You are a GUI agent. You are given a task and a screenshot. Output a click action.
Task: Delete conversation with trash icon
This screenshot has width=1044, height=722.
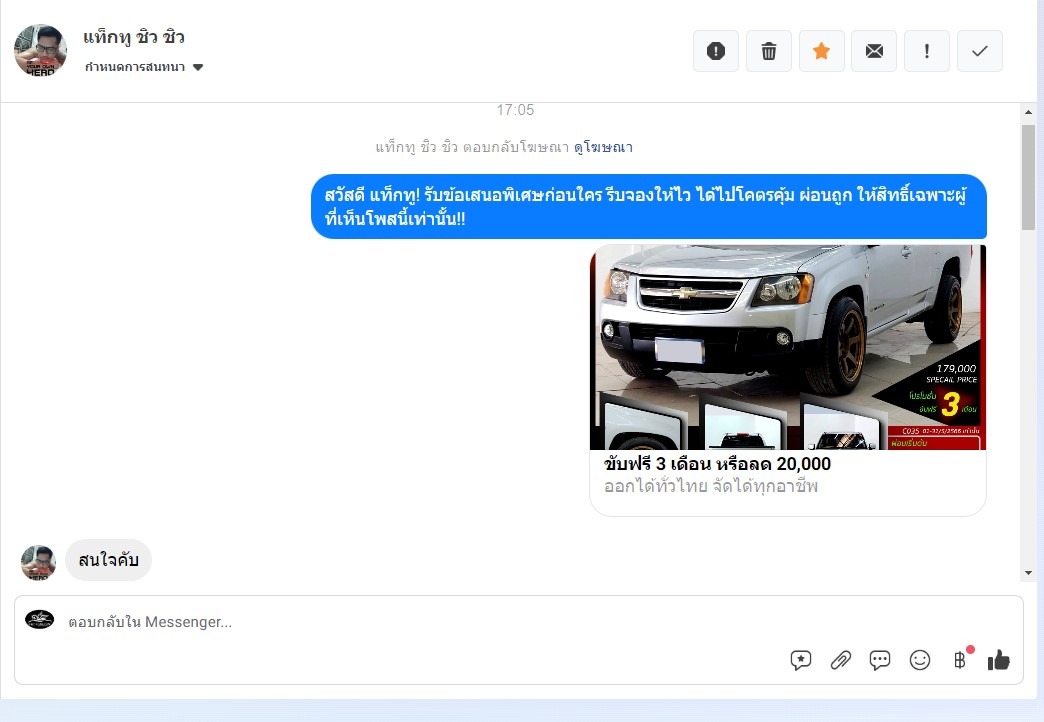tap(768, 51)
